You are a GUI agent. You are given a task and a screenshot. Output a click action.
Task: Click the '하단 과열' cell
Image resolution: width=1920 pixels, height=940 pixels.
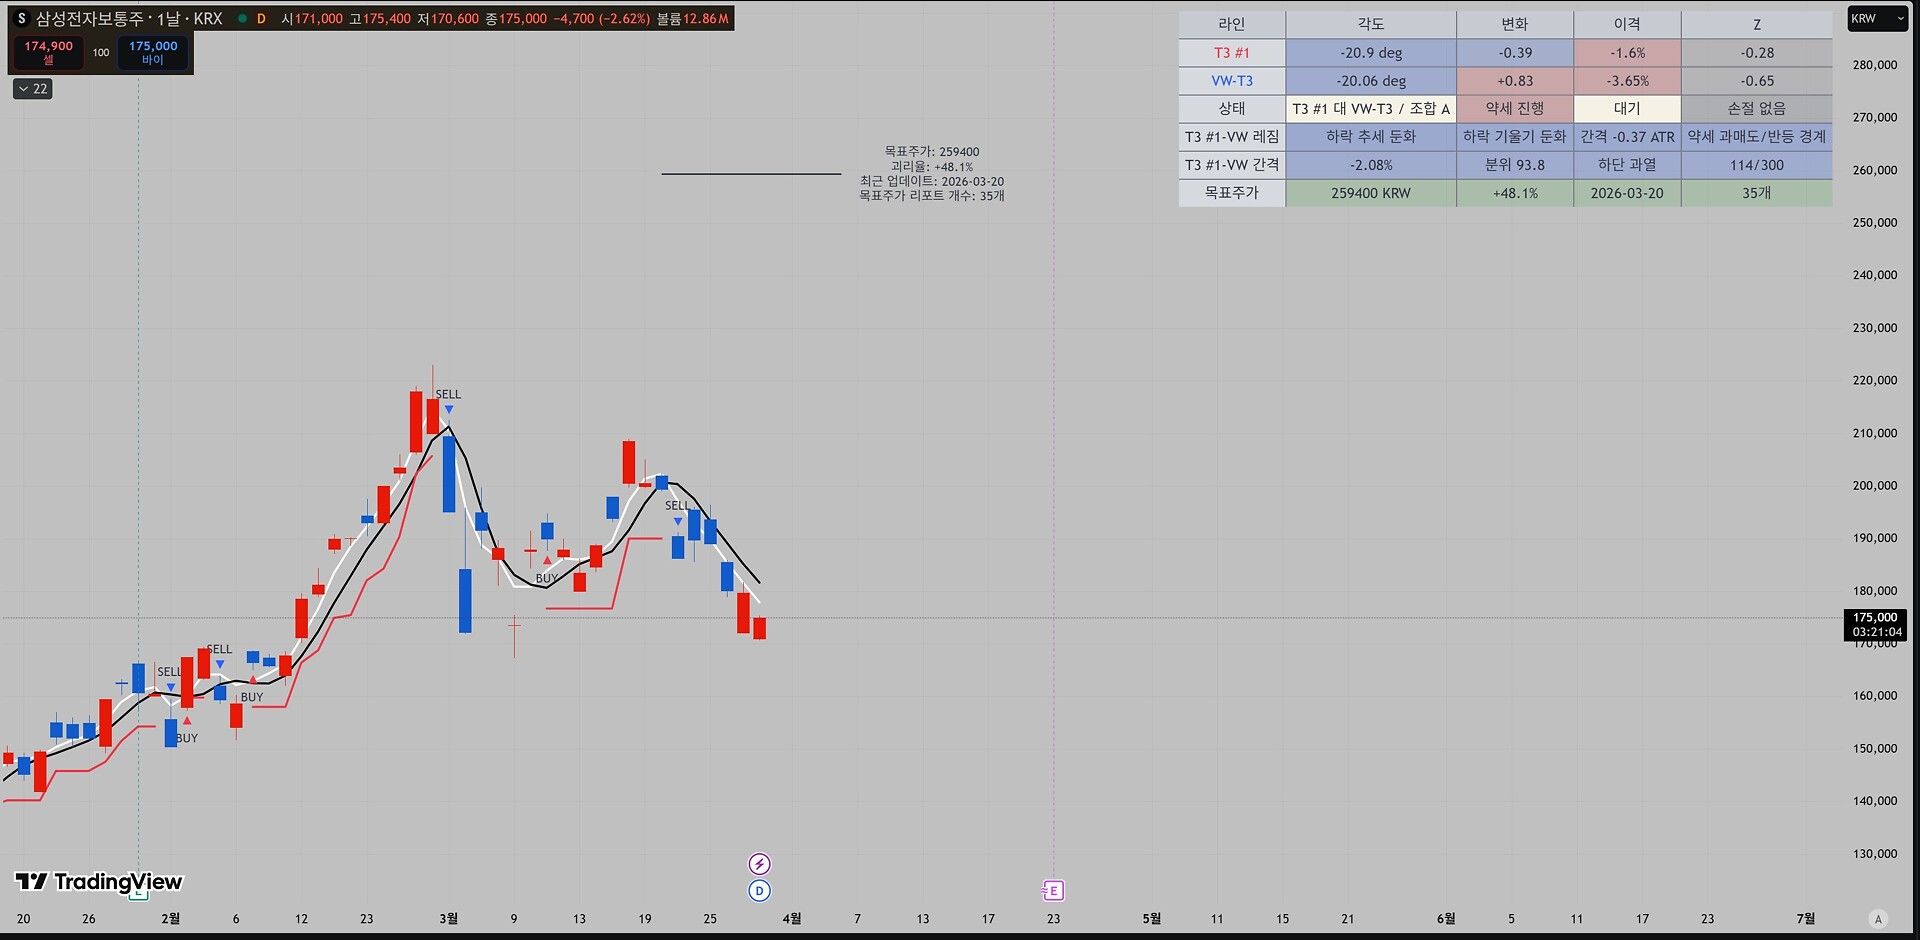pos(1627,165)
